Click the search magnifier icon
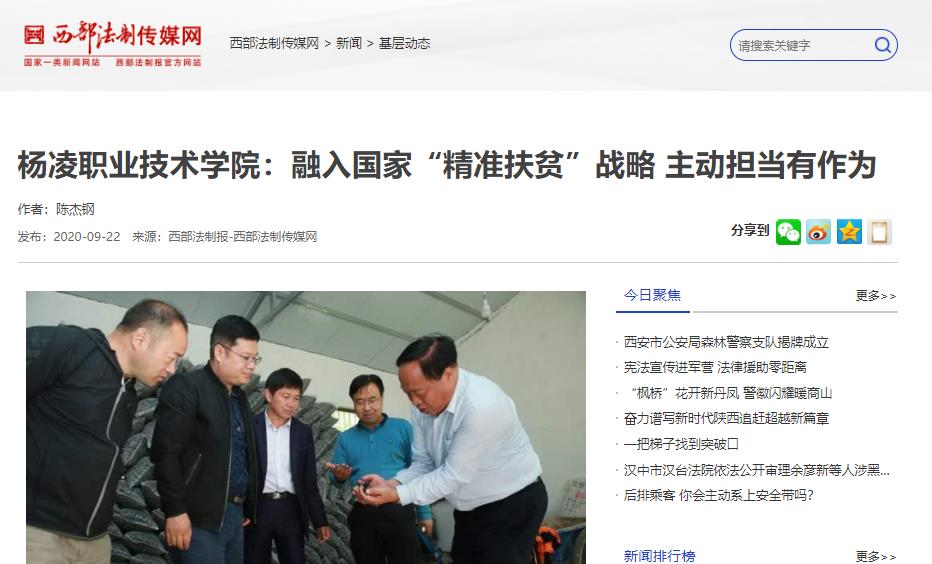932x564 pixels. (883, 45)
